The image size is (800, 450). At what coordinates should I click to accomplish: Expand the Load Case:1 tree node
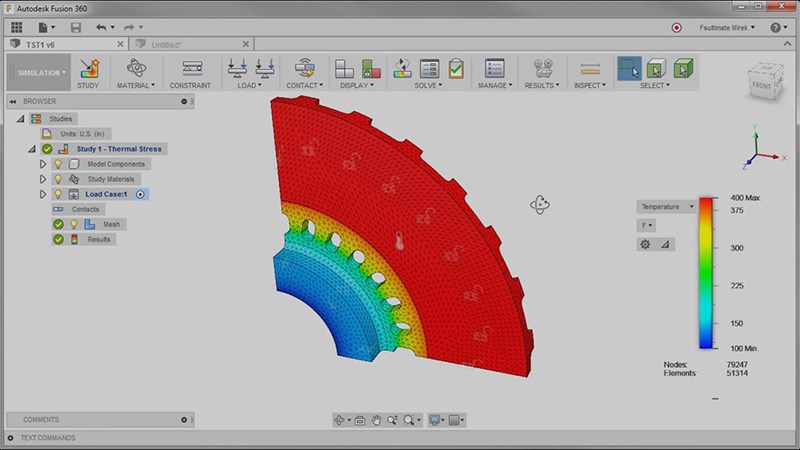tap(43, 194)
